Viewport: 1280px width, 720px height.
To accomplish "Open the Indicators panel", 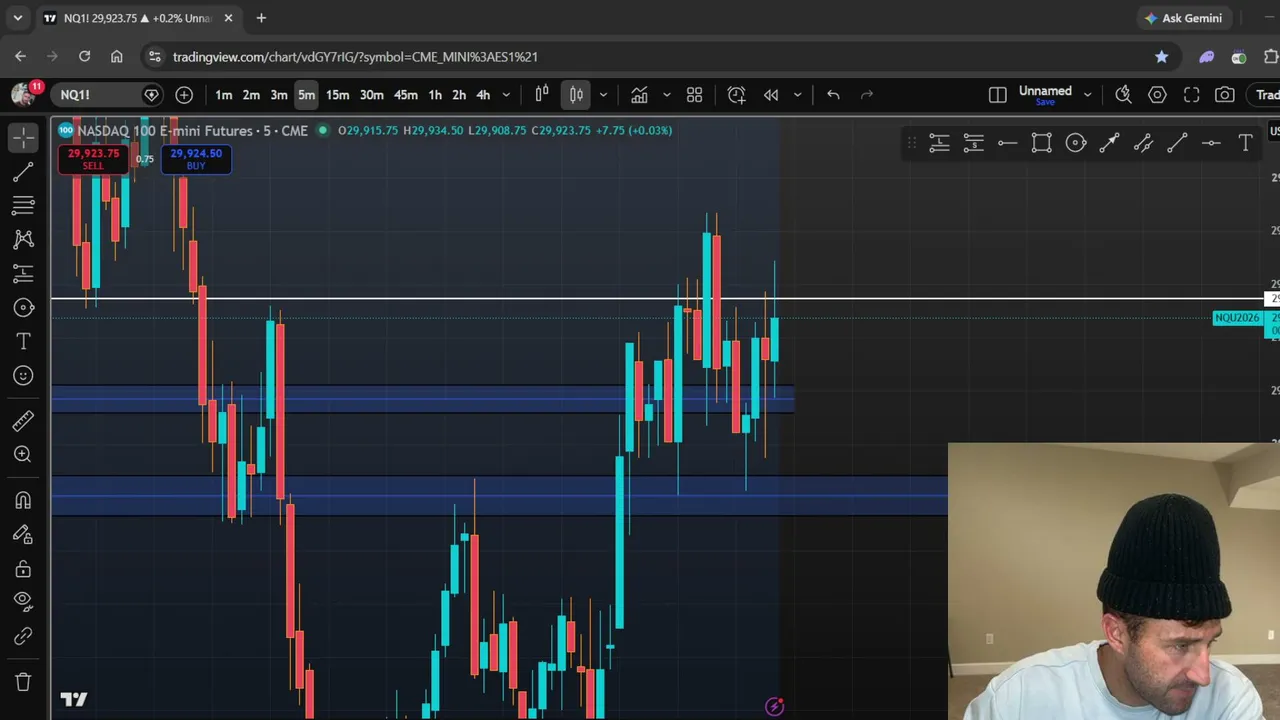I will 639,95.
